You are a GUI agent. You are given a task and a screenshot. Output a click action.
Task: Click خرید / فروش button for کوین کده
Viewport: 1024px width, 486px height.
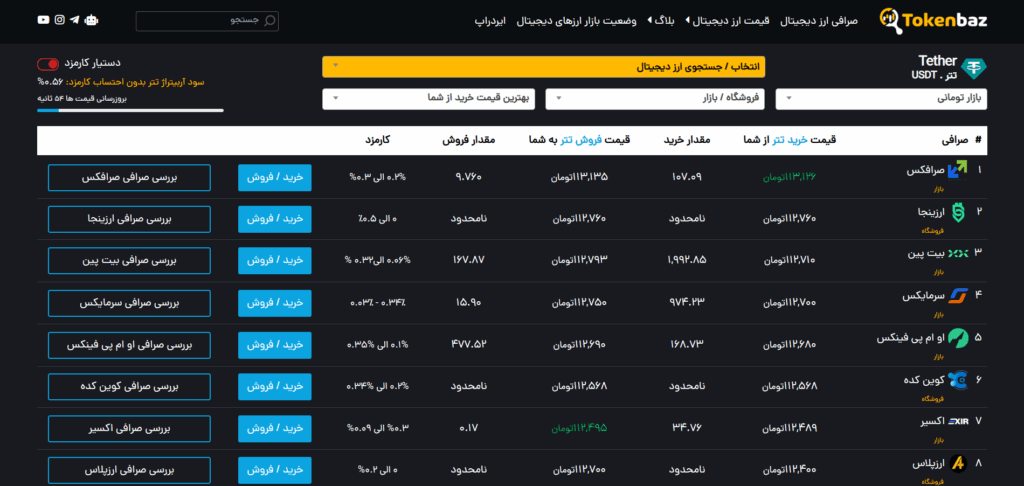(x=275, y=387)
